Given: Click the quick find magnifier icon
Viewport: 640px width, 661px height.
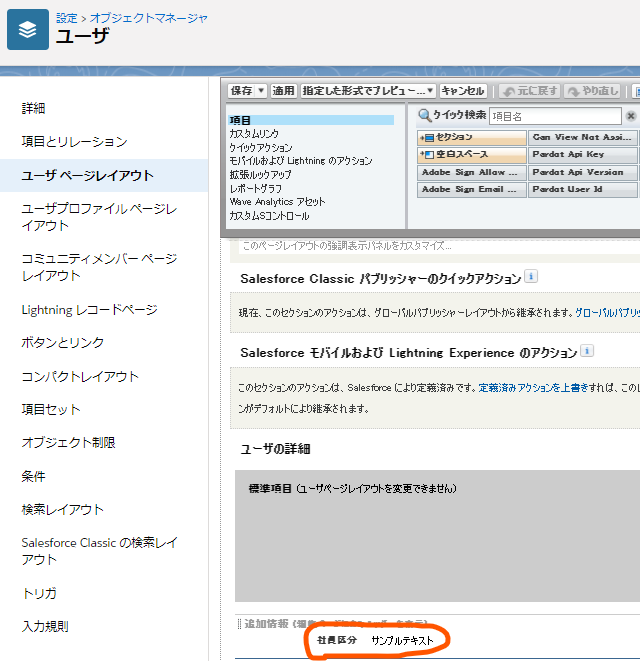Looking at the screenshot, I should (x=424, y=115).
